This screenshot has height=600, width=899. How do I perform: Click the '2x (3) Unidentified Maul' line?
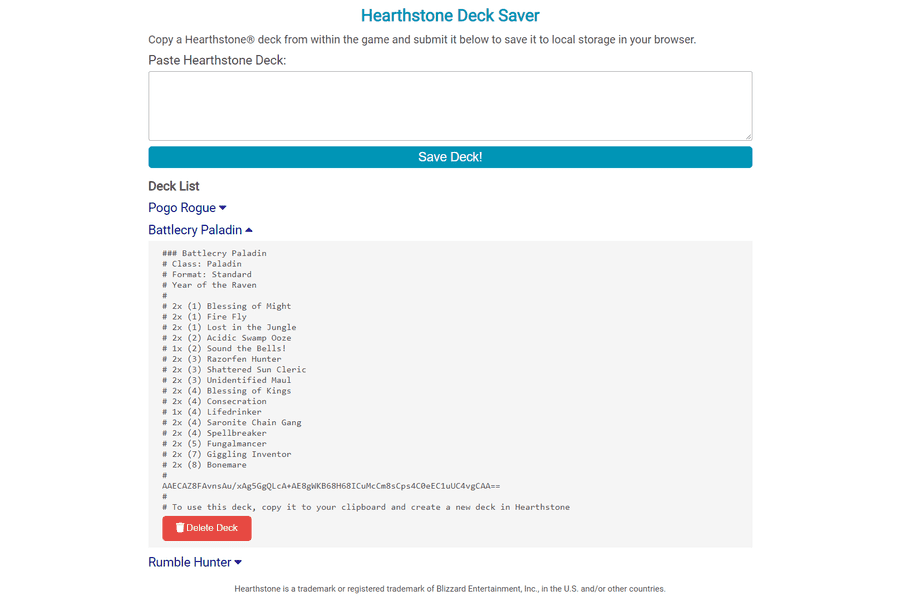pyautogui.click(x=226, y=380)
